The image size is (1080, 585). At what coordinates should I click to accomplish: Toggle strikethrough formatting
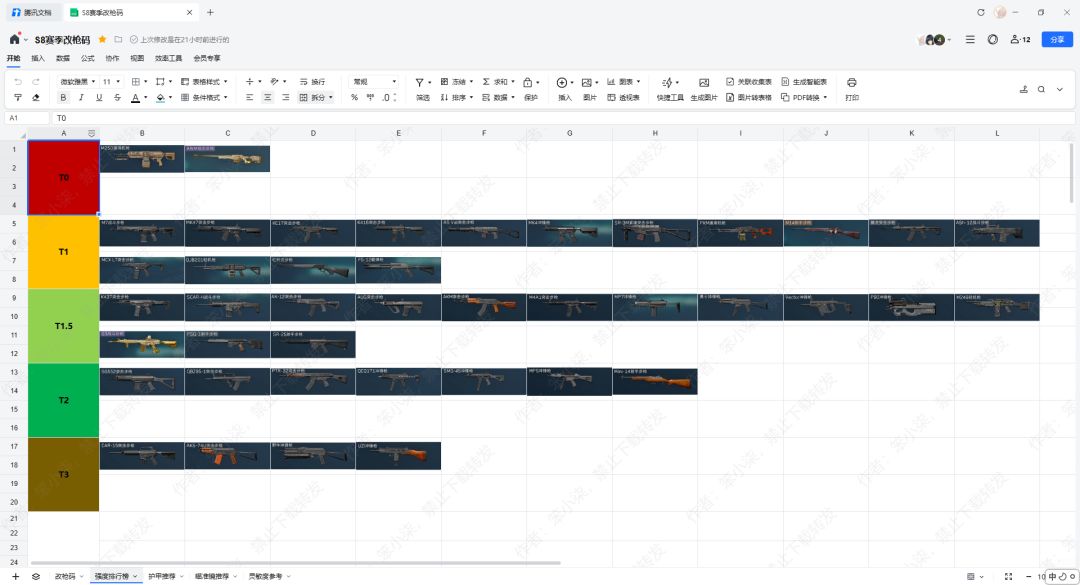117,97
